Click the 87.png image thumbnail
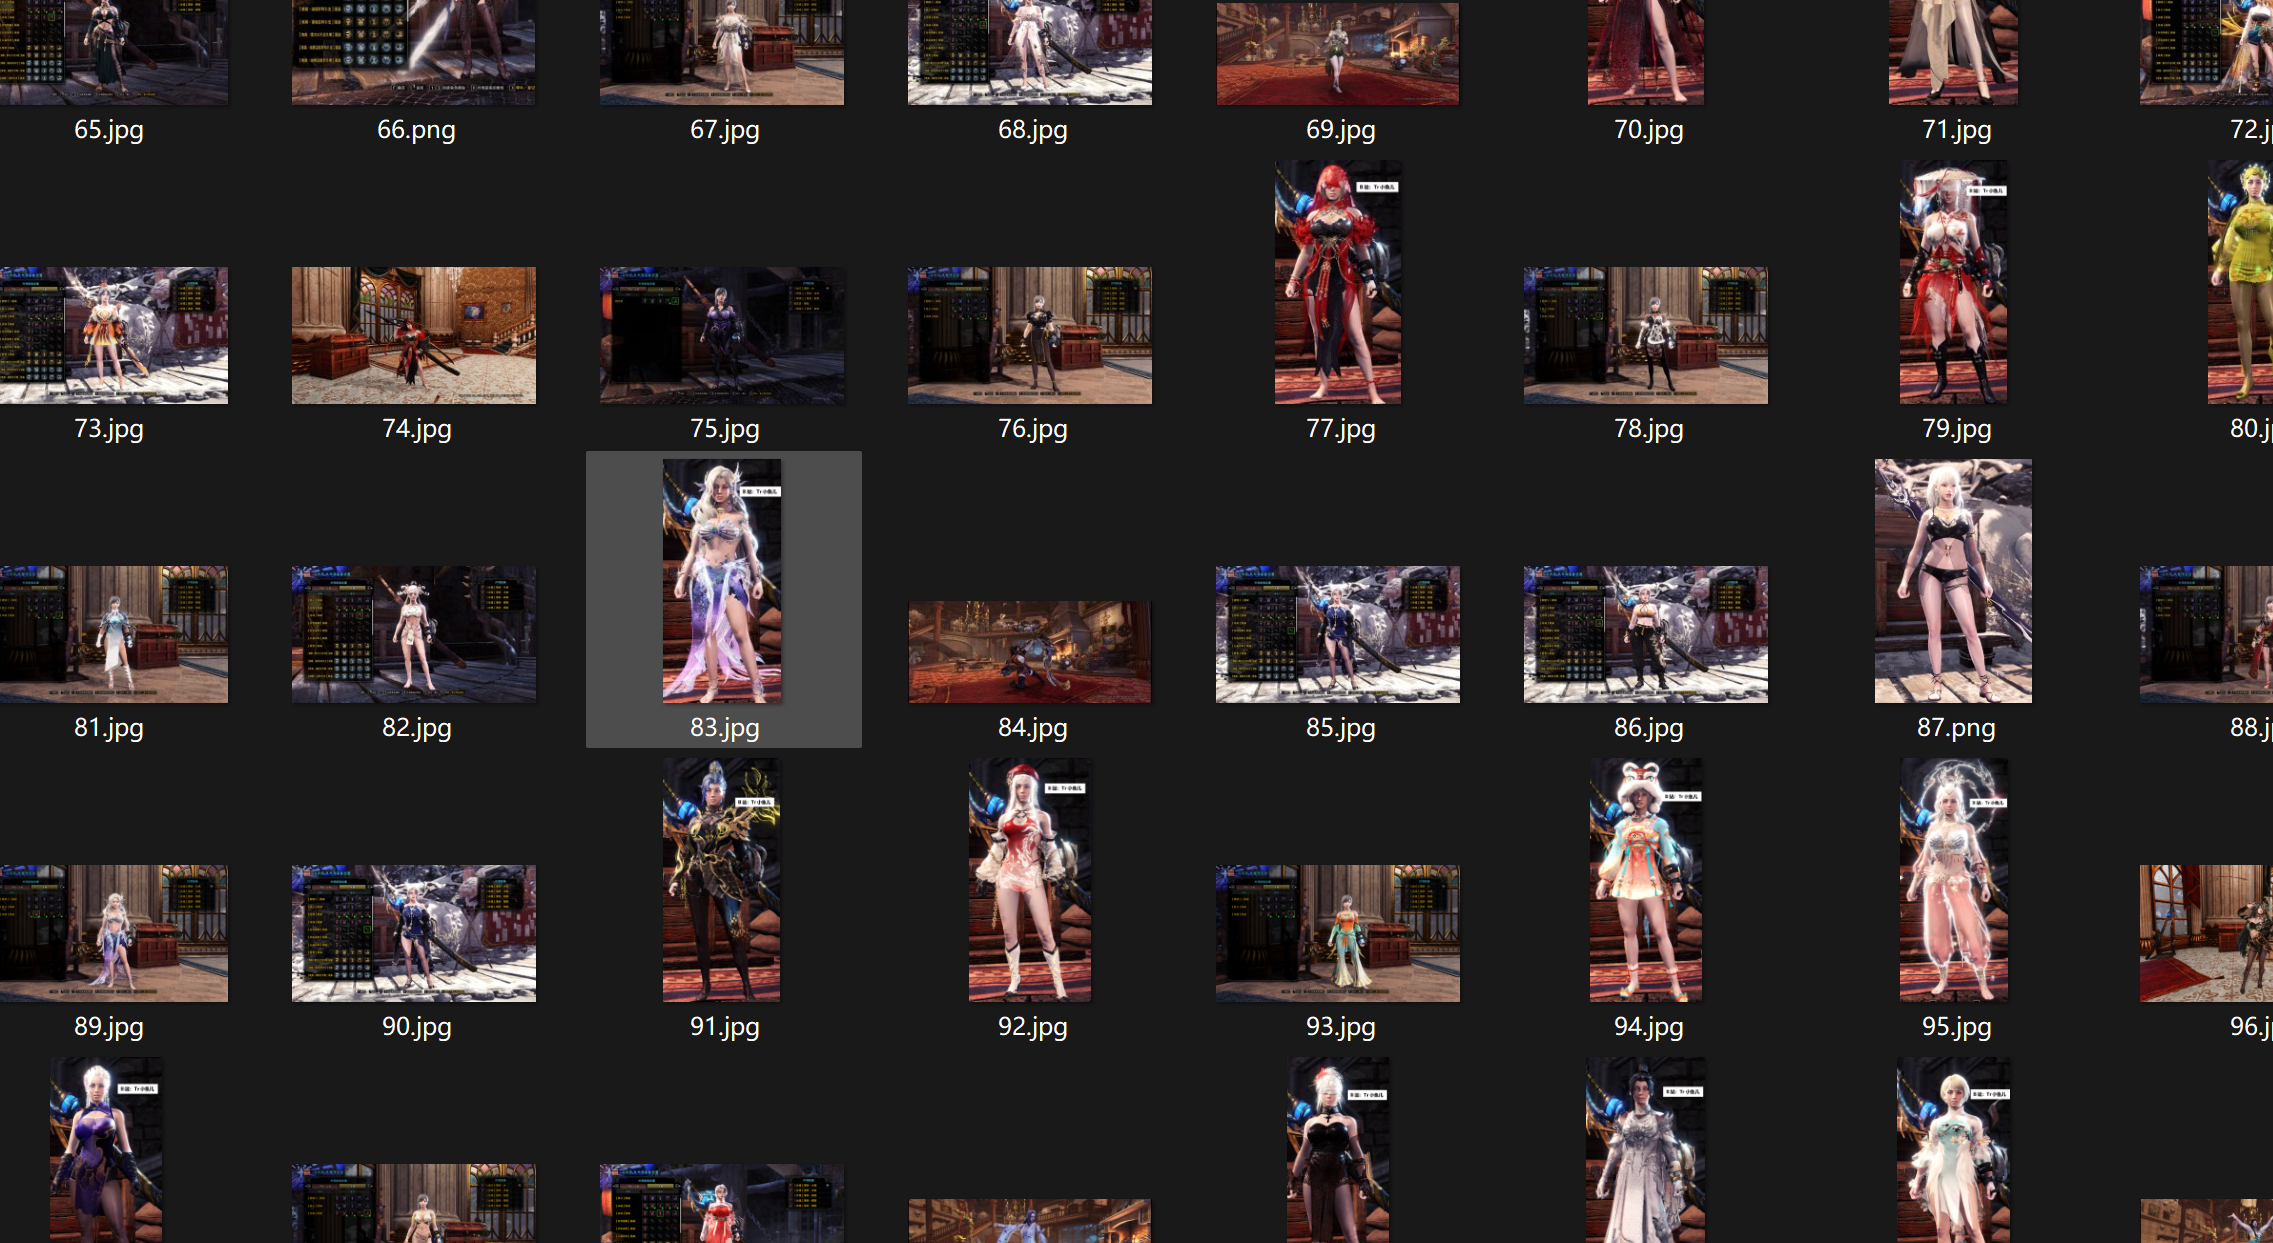 click(1953, 580)
